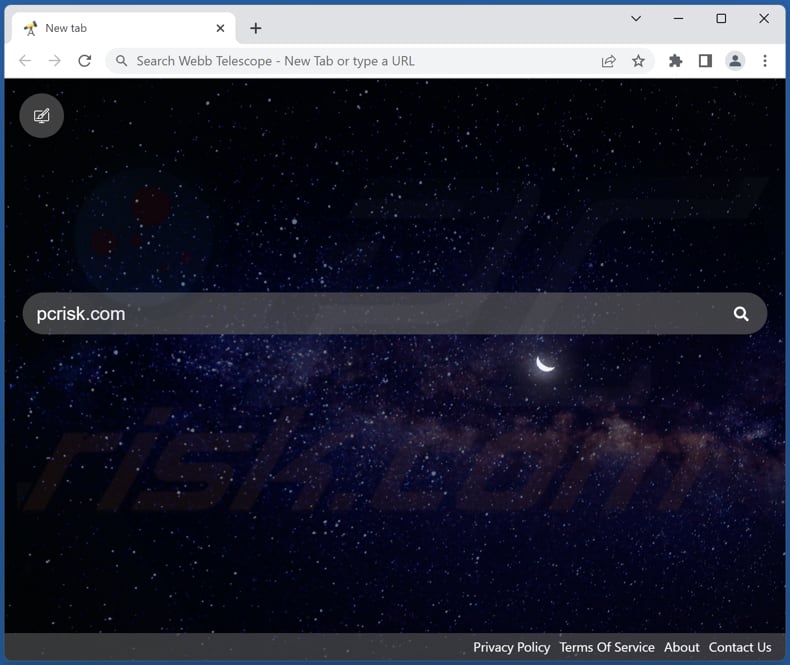This screenshot has height=665, width=790.
Task: Open the About link
Action: (x=681, y=647)
